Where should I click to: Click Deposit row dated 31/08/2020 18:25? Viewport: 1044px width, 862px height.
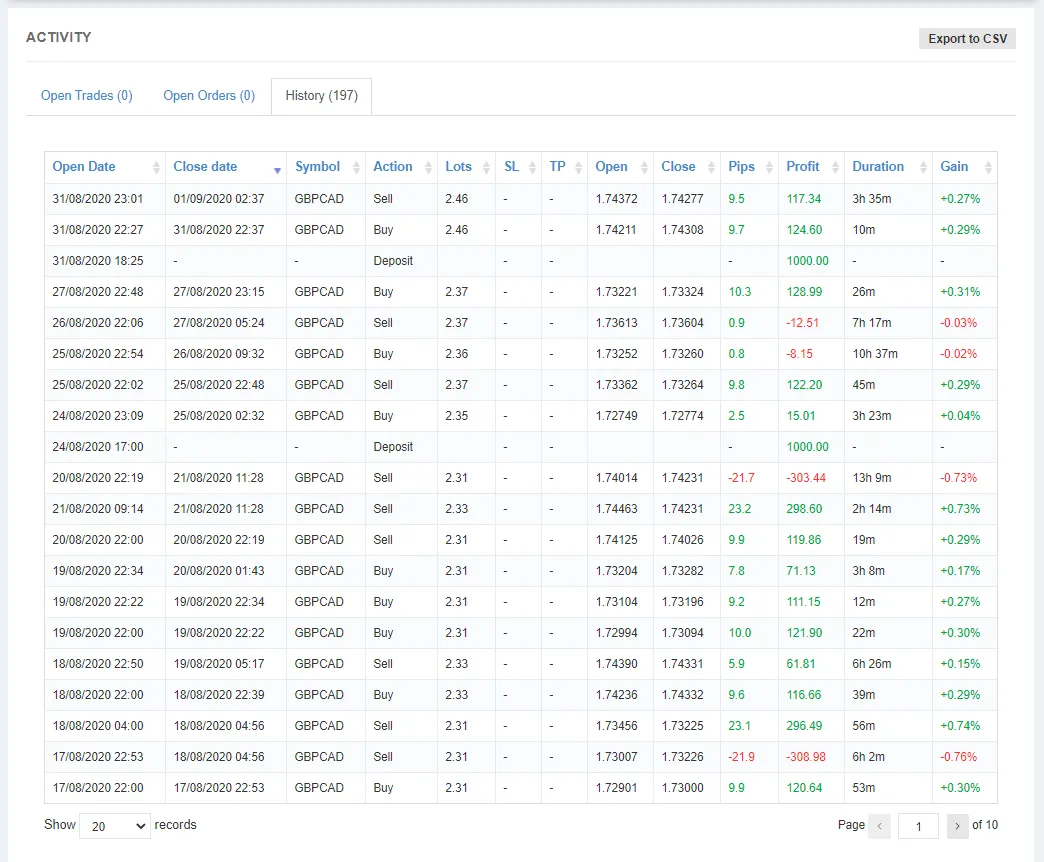(521, 261)
